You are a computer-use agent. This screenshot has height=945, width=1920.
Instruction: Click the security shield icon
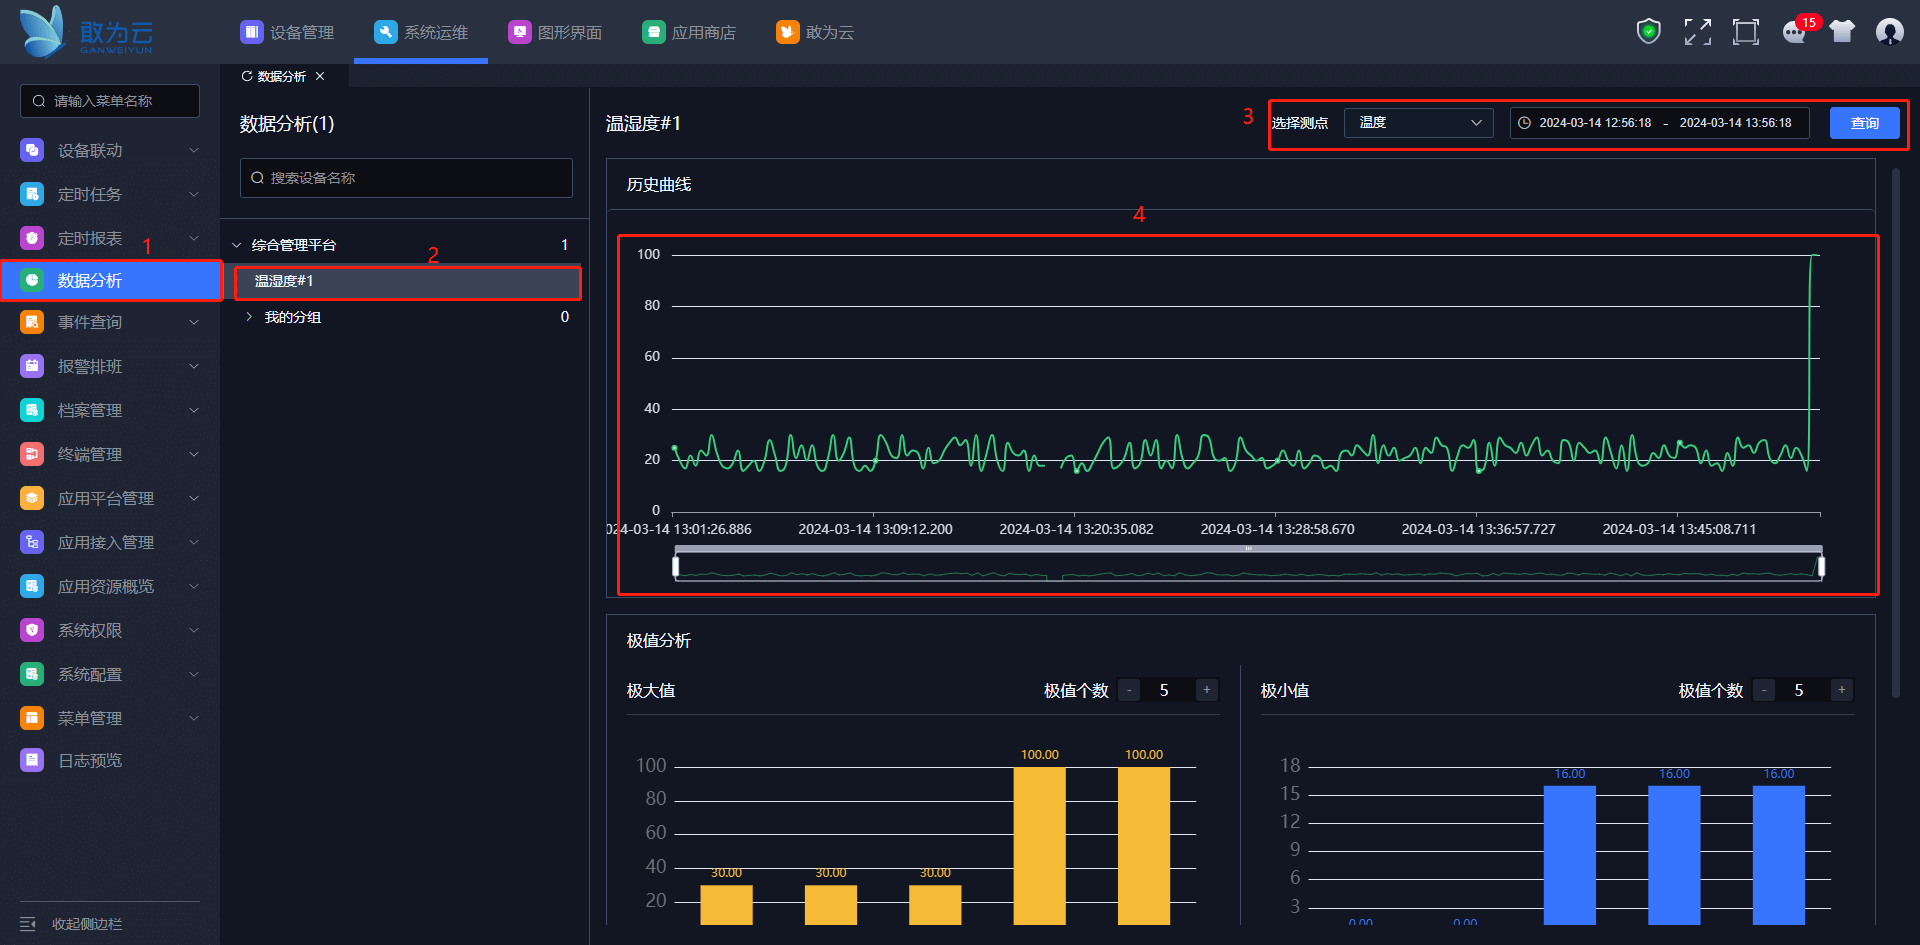[x=1648, y=32]
